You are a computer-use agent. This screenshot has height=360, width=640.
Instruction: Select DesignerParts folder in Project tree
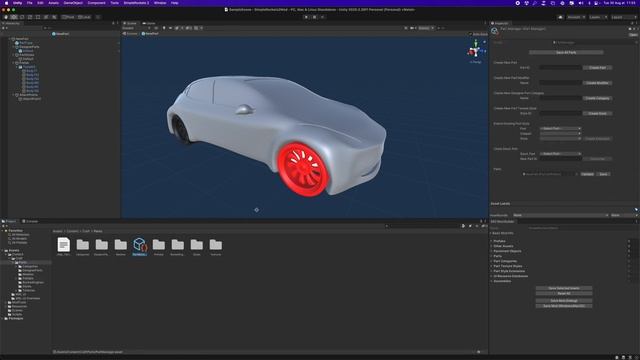32,270
